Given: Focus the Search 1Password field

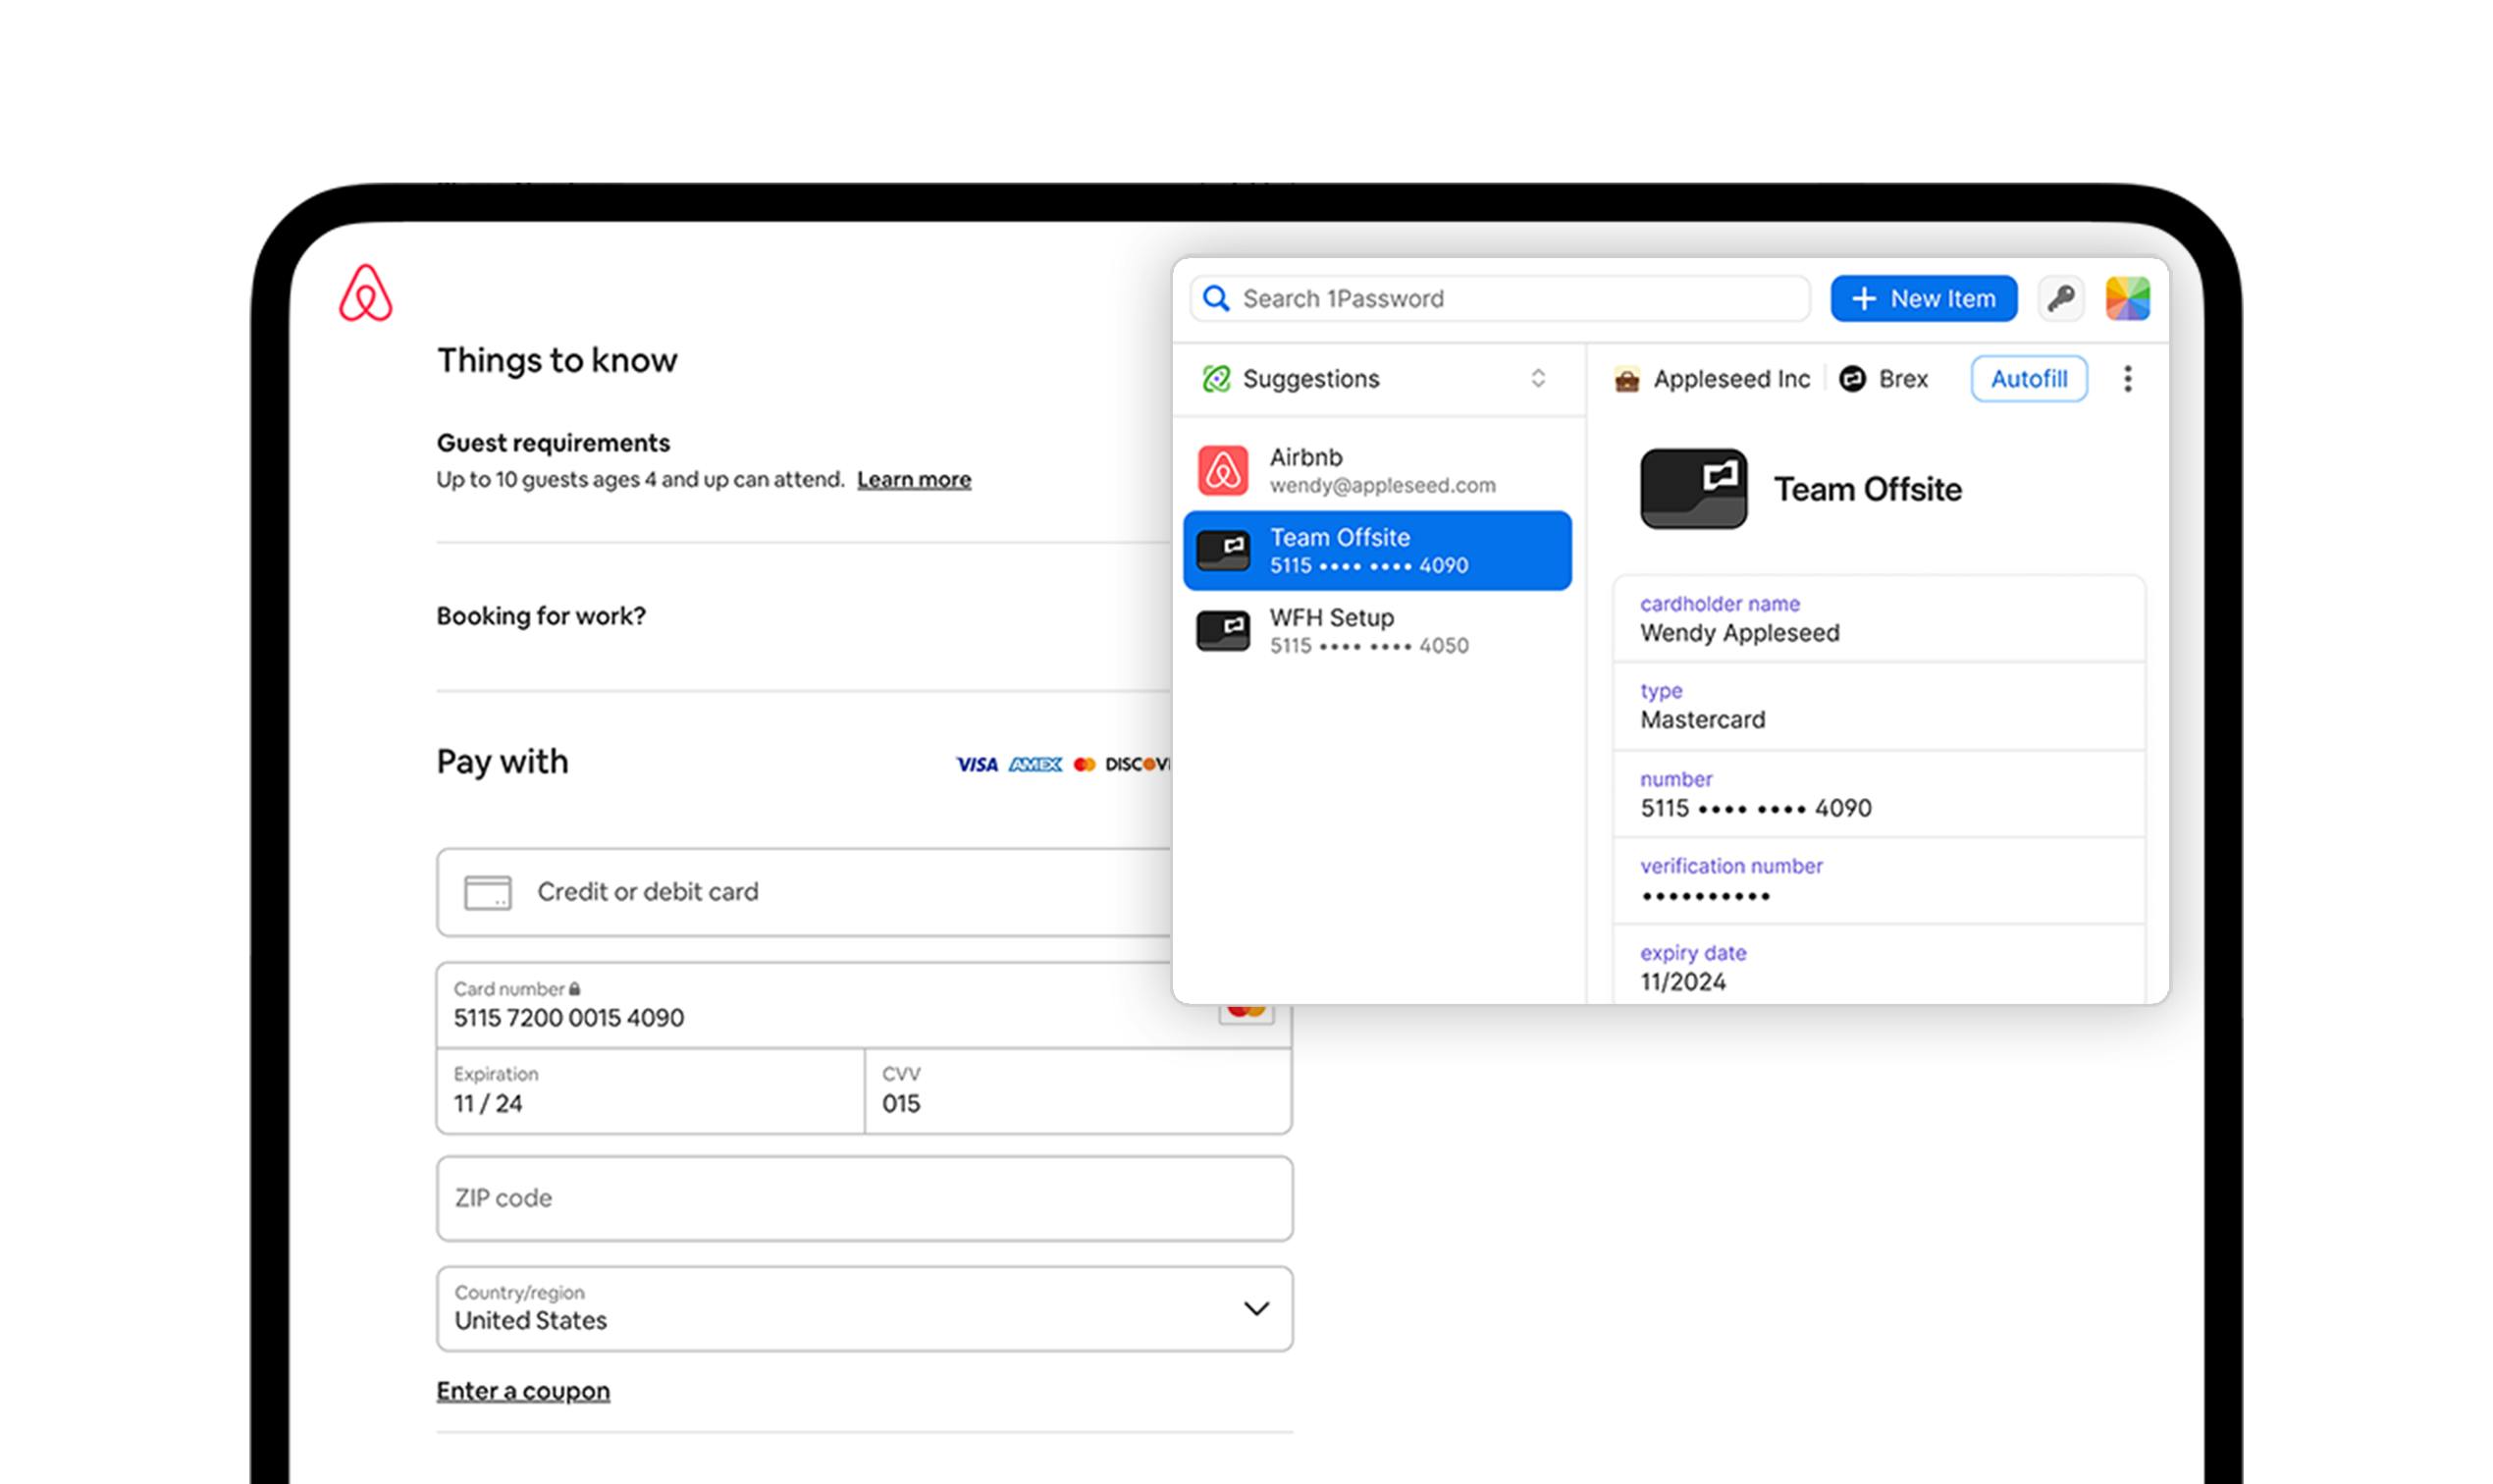Looking at the screenshot, I should pyautogui.click(x=1500, y=298).
